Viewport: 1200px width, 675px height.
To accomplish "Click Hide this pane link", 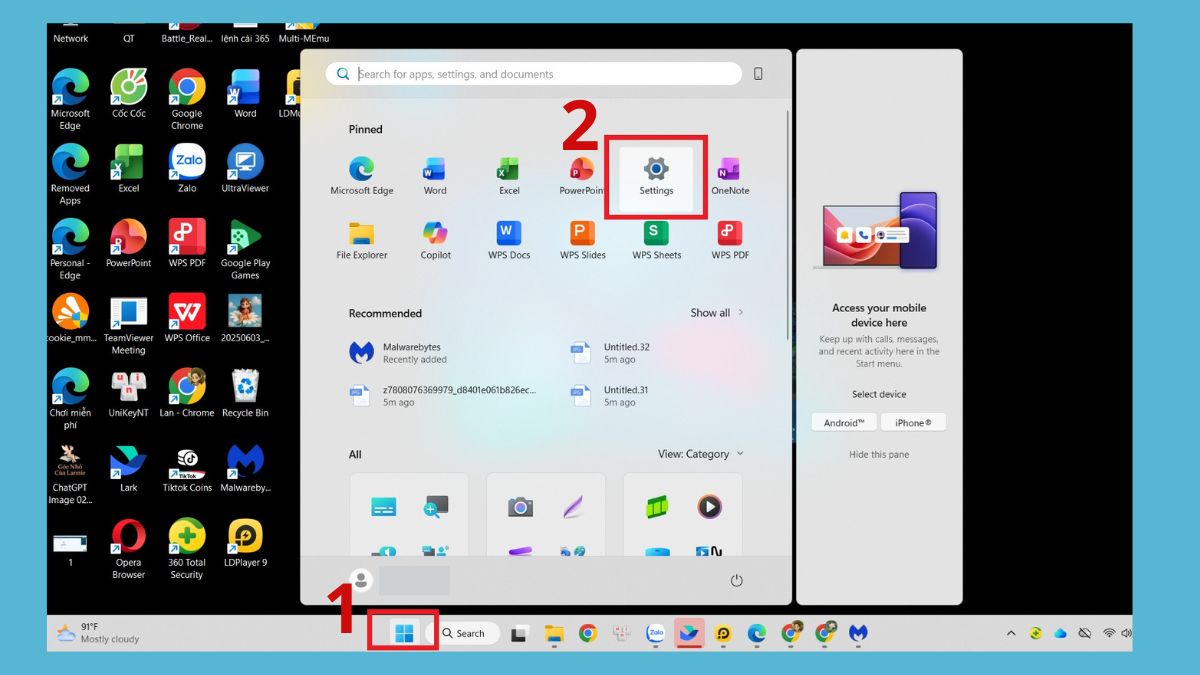I will (880, 455).
